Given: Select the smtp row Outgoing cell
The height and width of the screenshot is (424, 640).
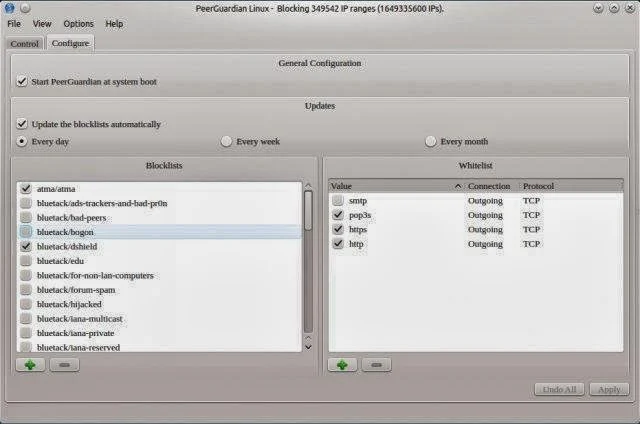Looking at the screenshot, I should 485,200.
